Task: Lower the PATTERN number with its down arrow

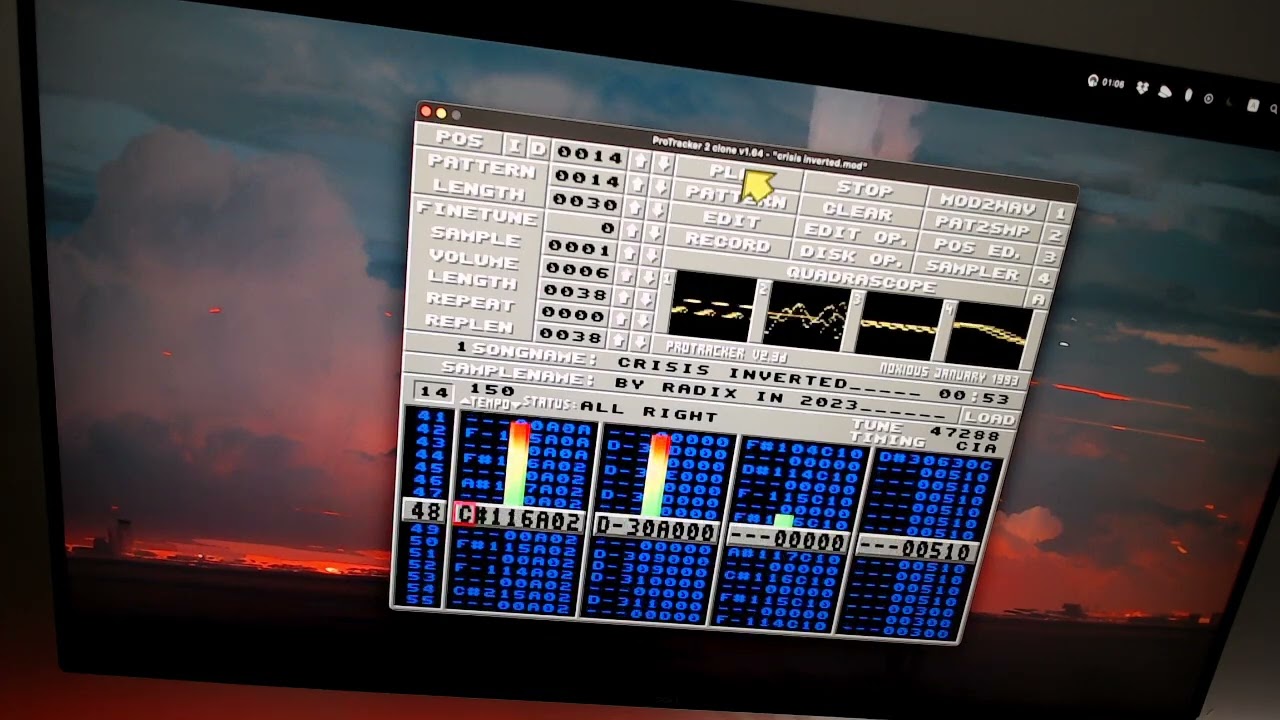Action: [x=660, y=186]
